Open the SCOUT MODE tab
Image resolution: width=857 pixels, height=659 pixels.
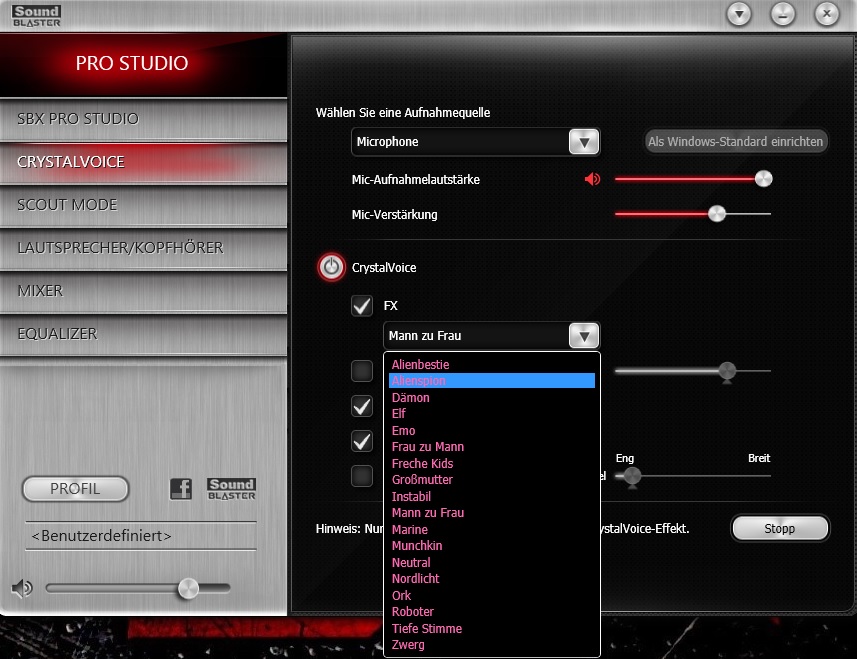point(143,205)
